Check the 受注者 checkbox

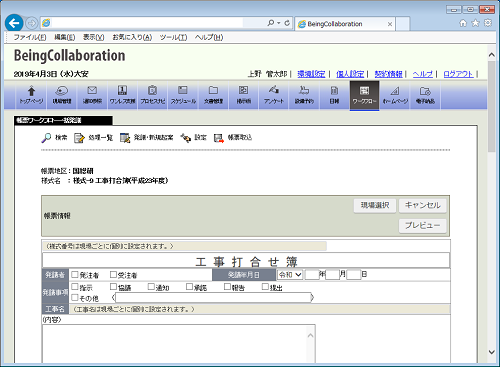tap(113, 274)
